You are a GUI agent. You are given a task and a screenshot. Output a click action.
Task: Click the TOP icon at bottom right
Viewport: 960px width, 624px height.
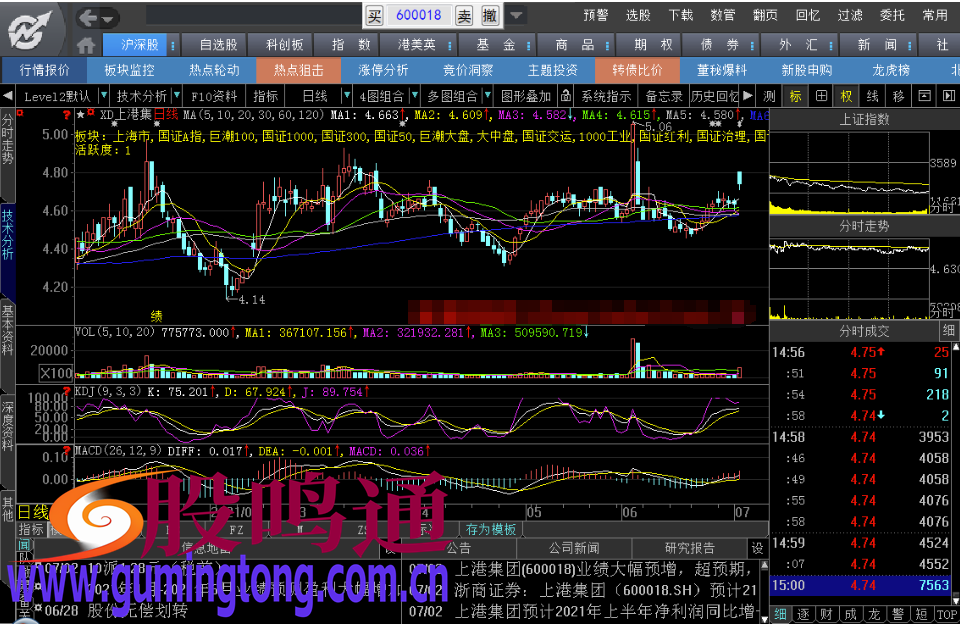click(x=947, y=615)
